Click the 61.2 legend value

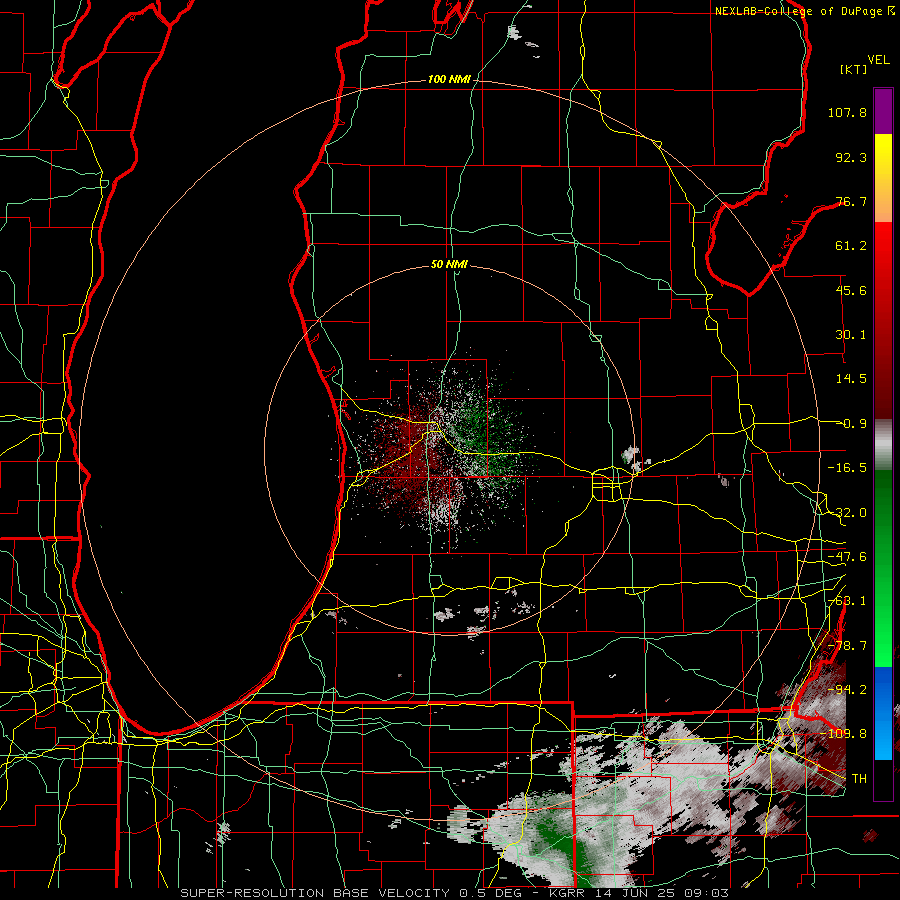[x=851, y=246]
